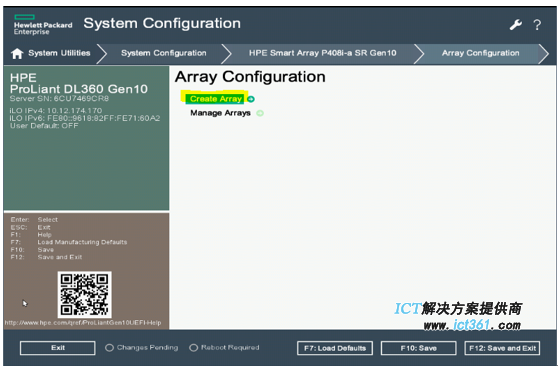Select F12: Save and Exit key hint

(x=46, y=257)
